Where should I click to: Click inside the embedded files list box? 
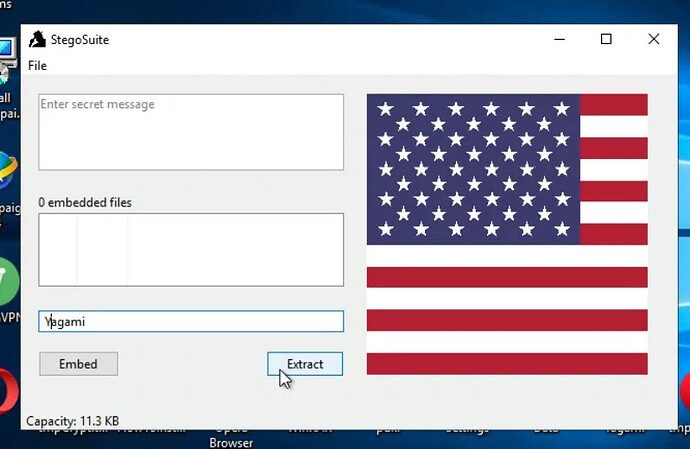click(191, 249)
